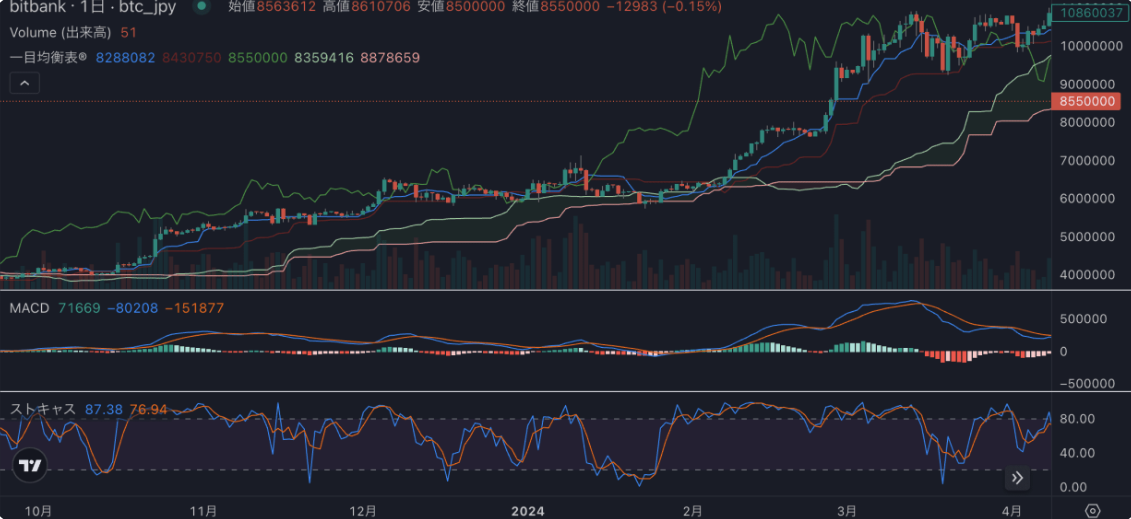1131x519 pixels.
Task: Click the scroll-to-latest double arrow button
Action: 1017,478
